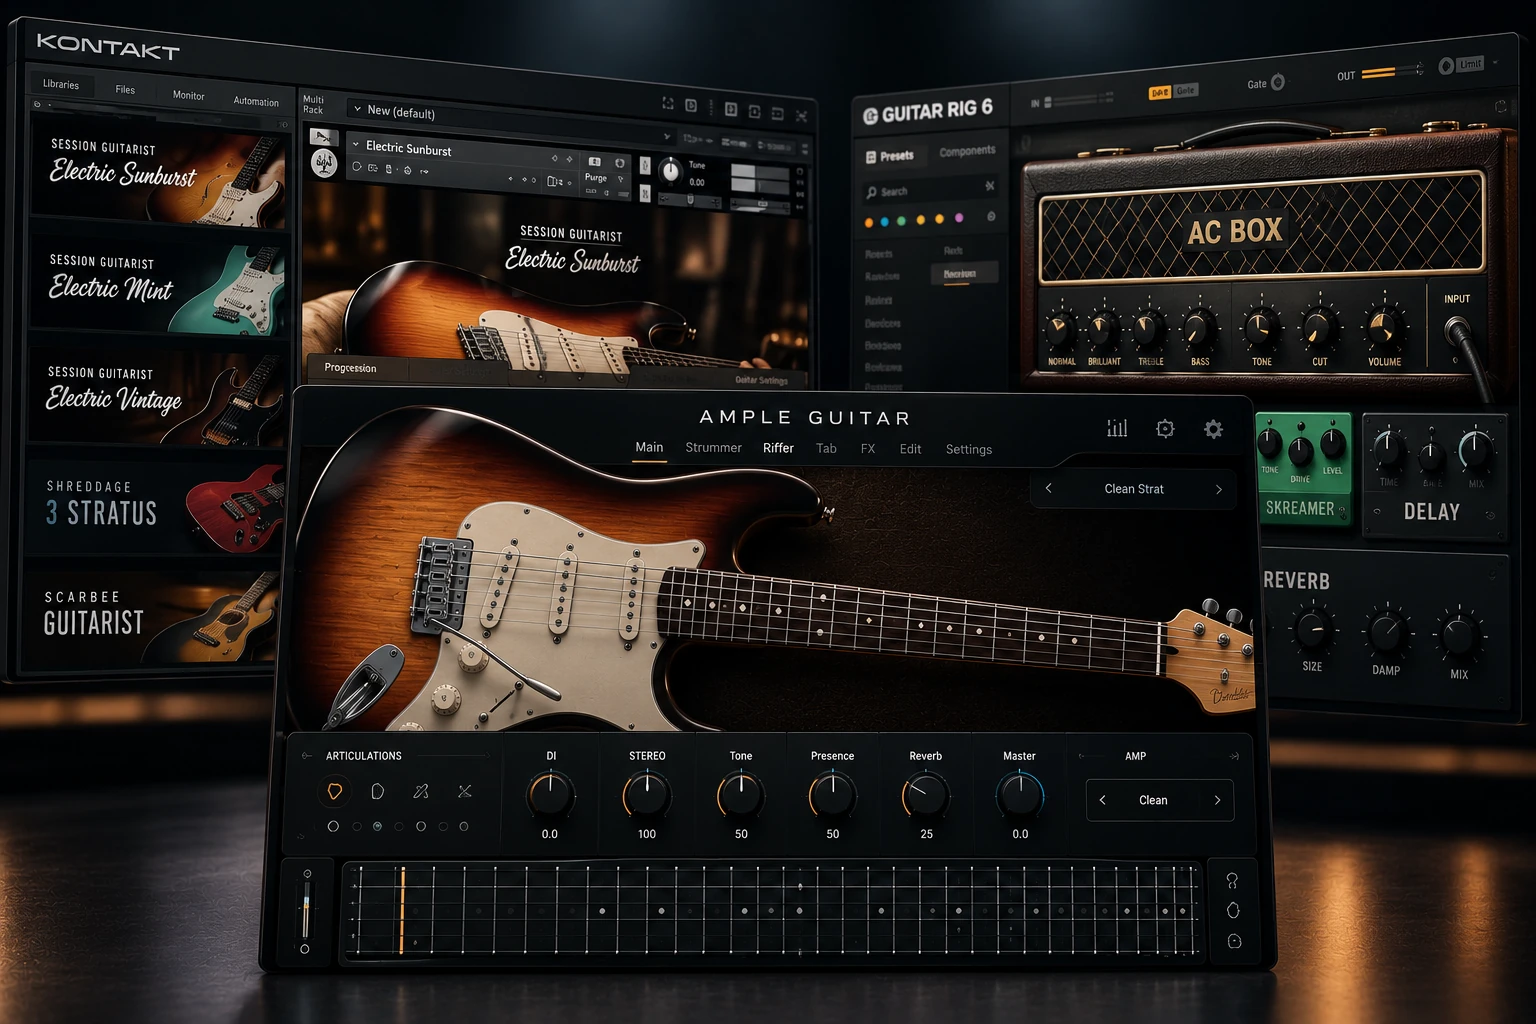
Task: Click the VOLUME knob on the AC BOX amp
Action: (x=1384, y=327)
